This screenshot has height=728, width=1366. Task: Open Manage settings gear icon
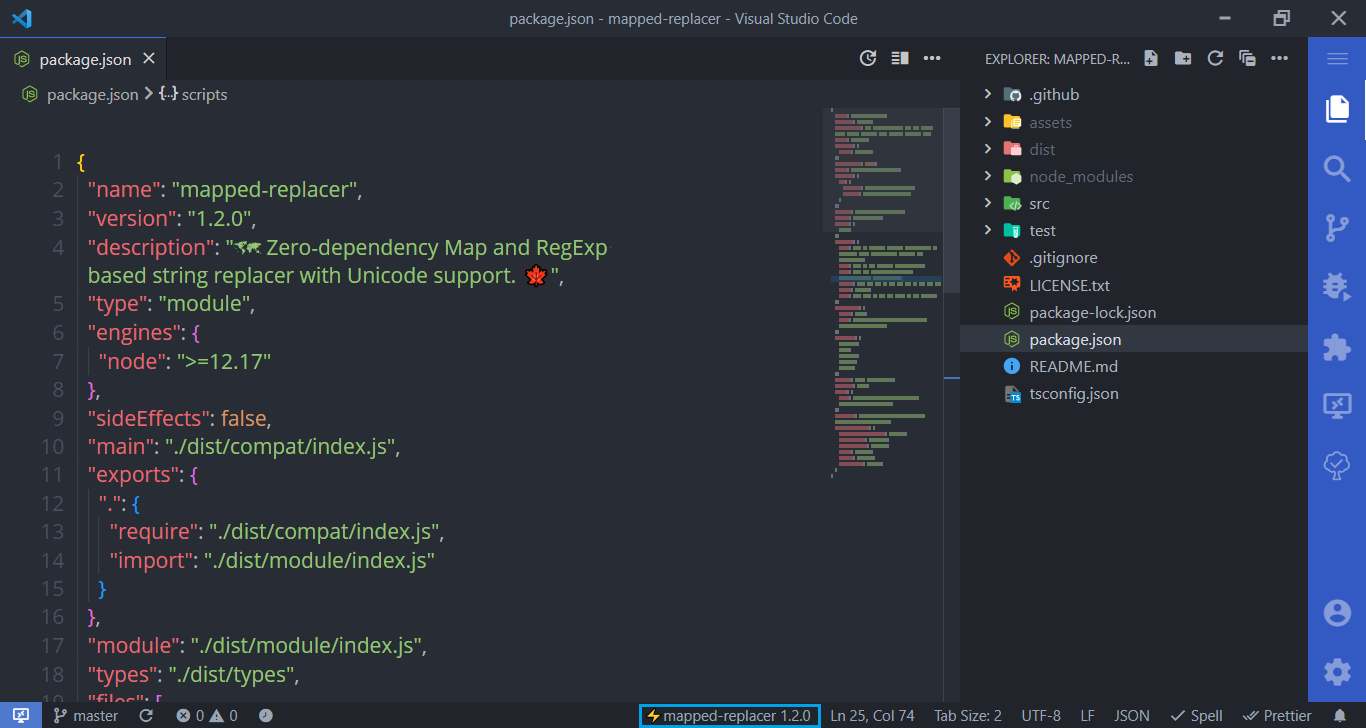pyautogui.click(x=1337, y=671)
